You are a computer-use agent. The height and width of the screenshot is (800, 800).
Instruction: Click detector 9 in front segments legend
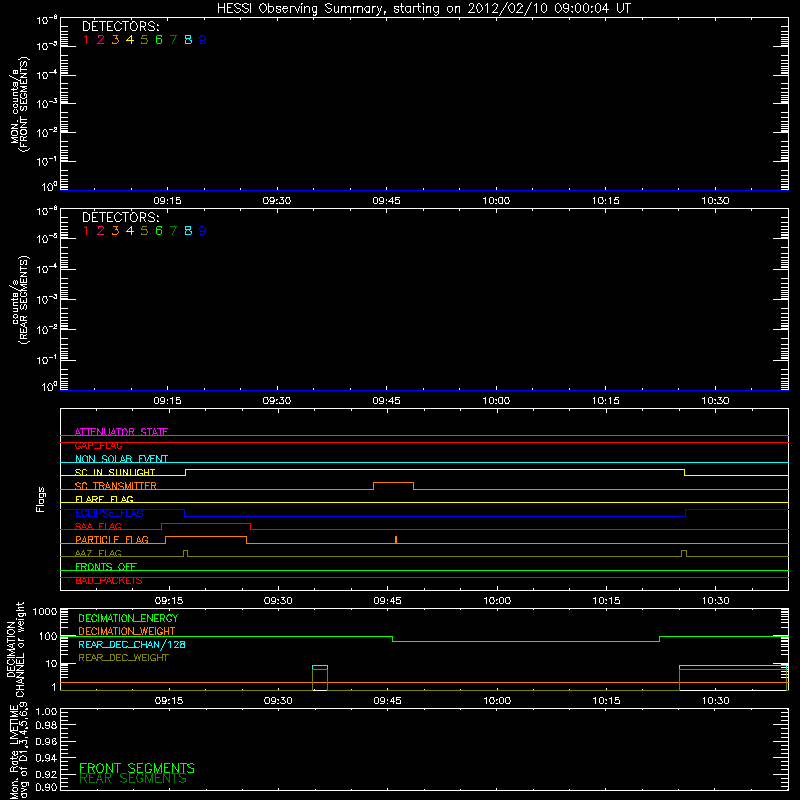203,40
